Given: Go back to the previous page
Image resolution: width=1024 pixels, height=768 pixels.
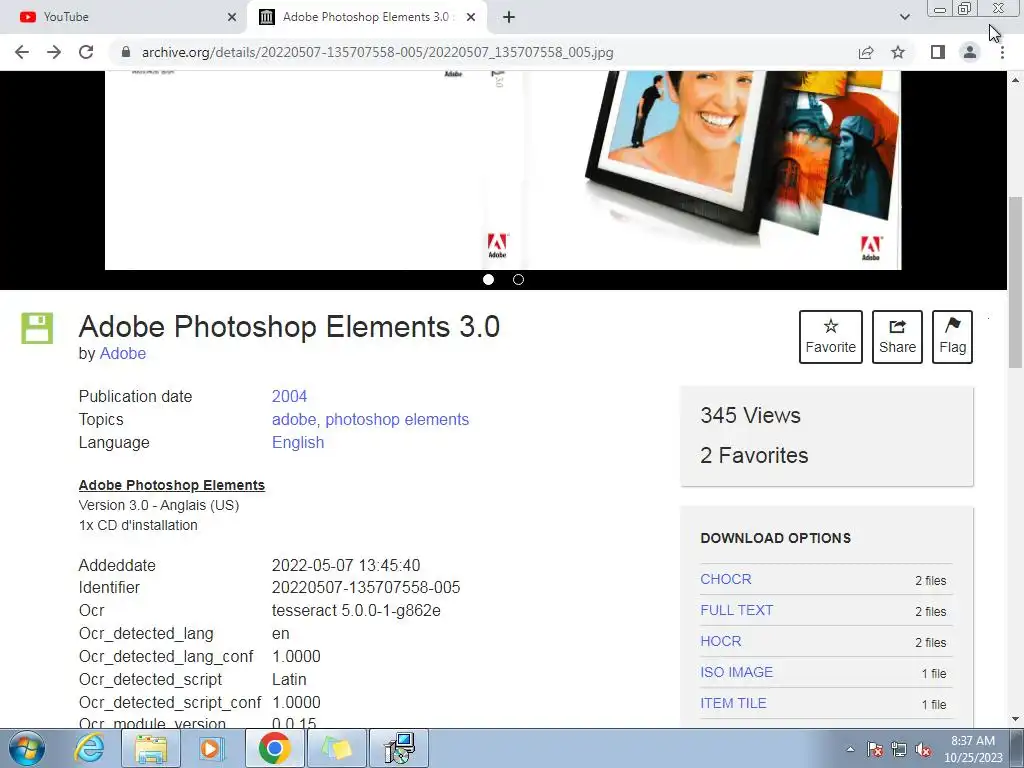Looking at the screenshot, I should [22, 52].
